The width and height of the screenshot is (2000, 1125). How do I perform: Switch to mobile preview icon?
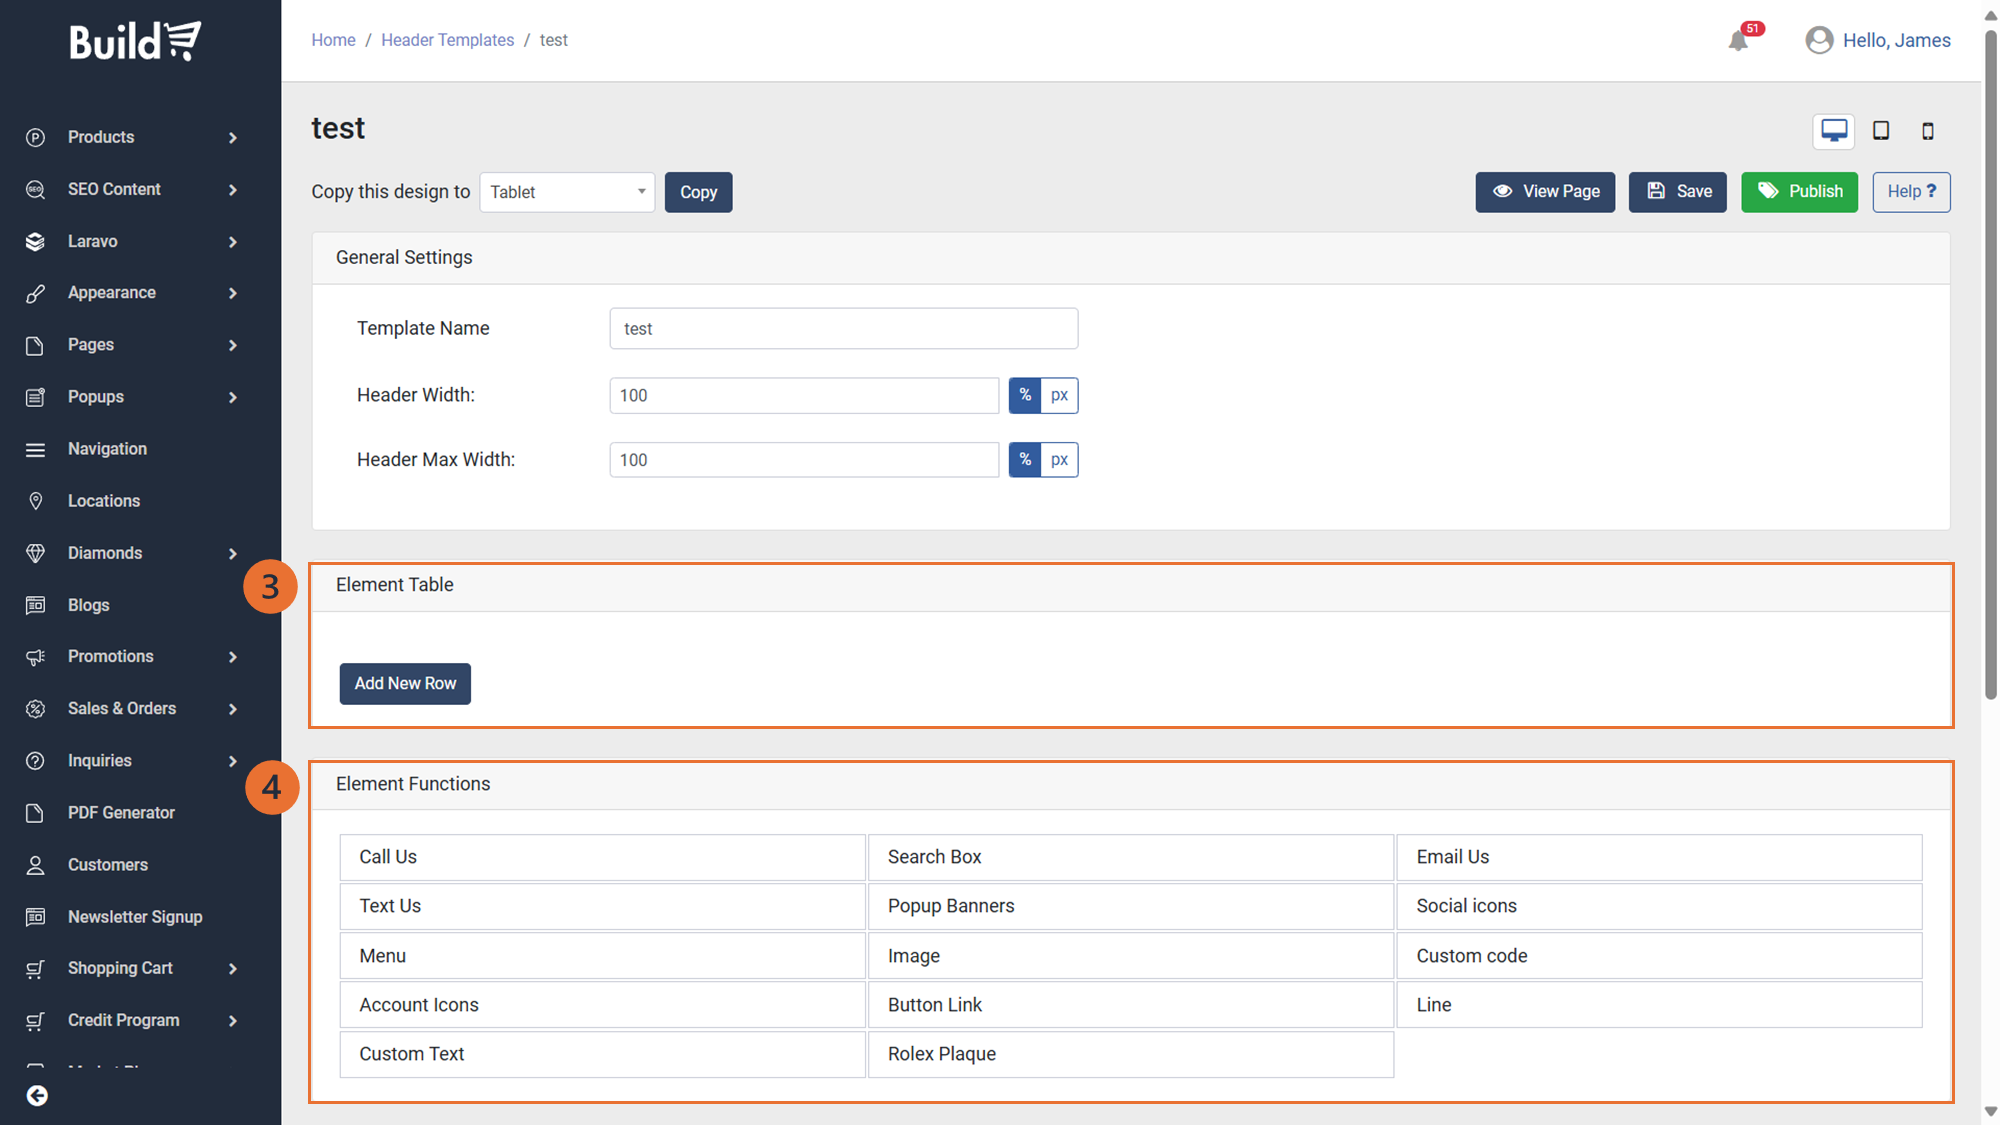click(x=1927, y=131)
